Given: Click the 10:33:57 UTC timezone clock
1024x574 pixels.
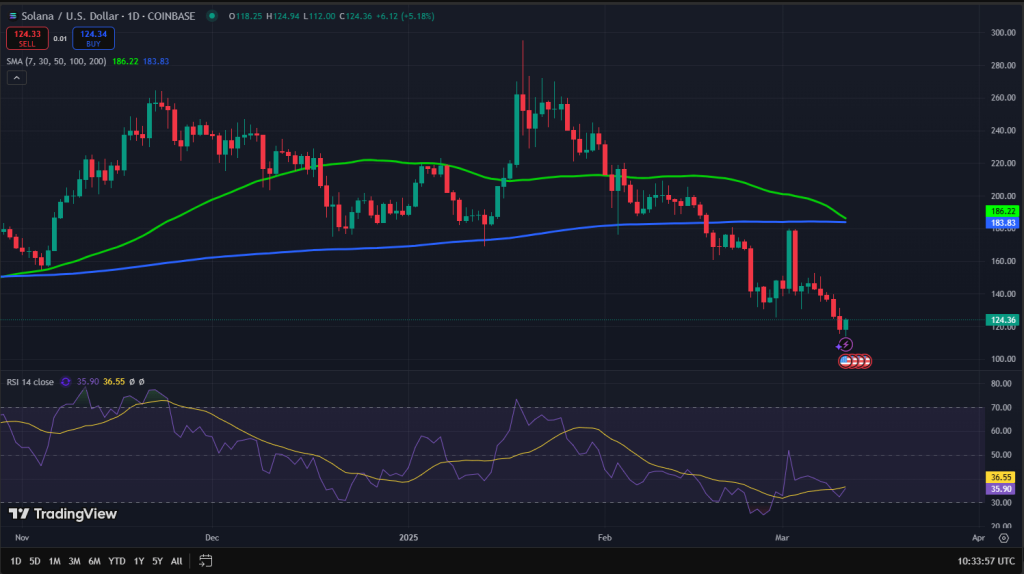Looking at the screenshot, I should pos(986,561).
